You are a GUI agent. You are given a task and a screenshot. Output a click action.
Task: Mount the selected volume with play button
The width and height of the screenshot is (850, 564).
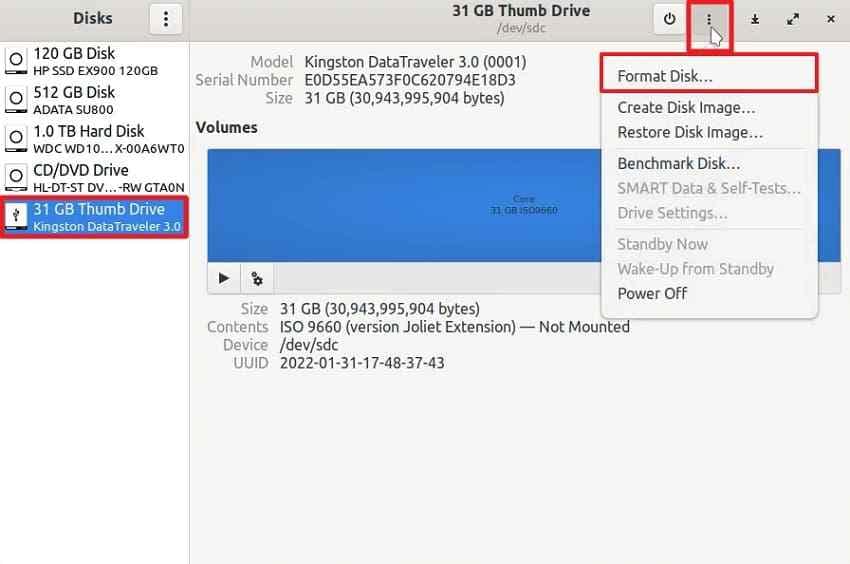tap(223, 278)
